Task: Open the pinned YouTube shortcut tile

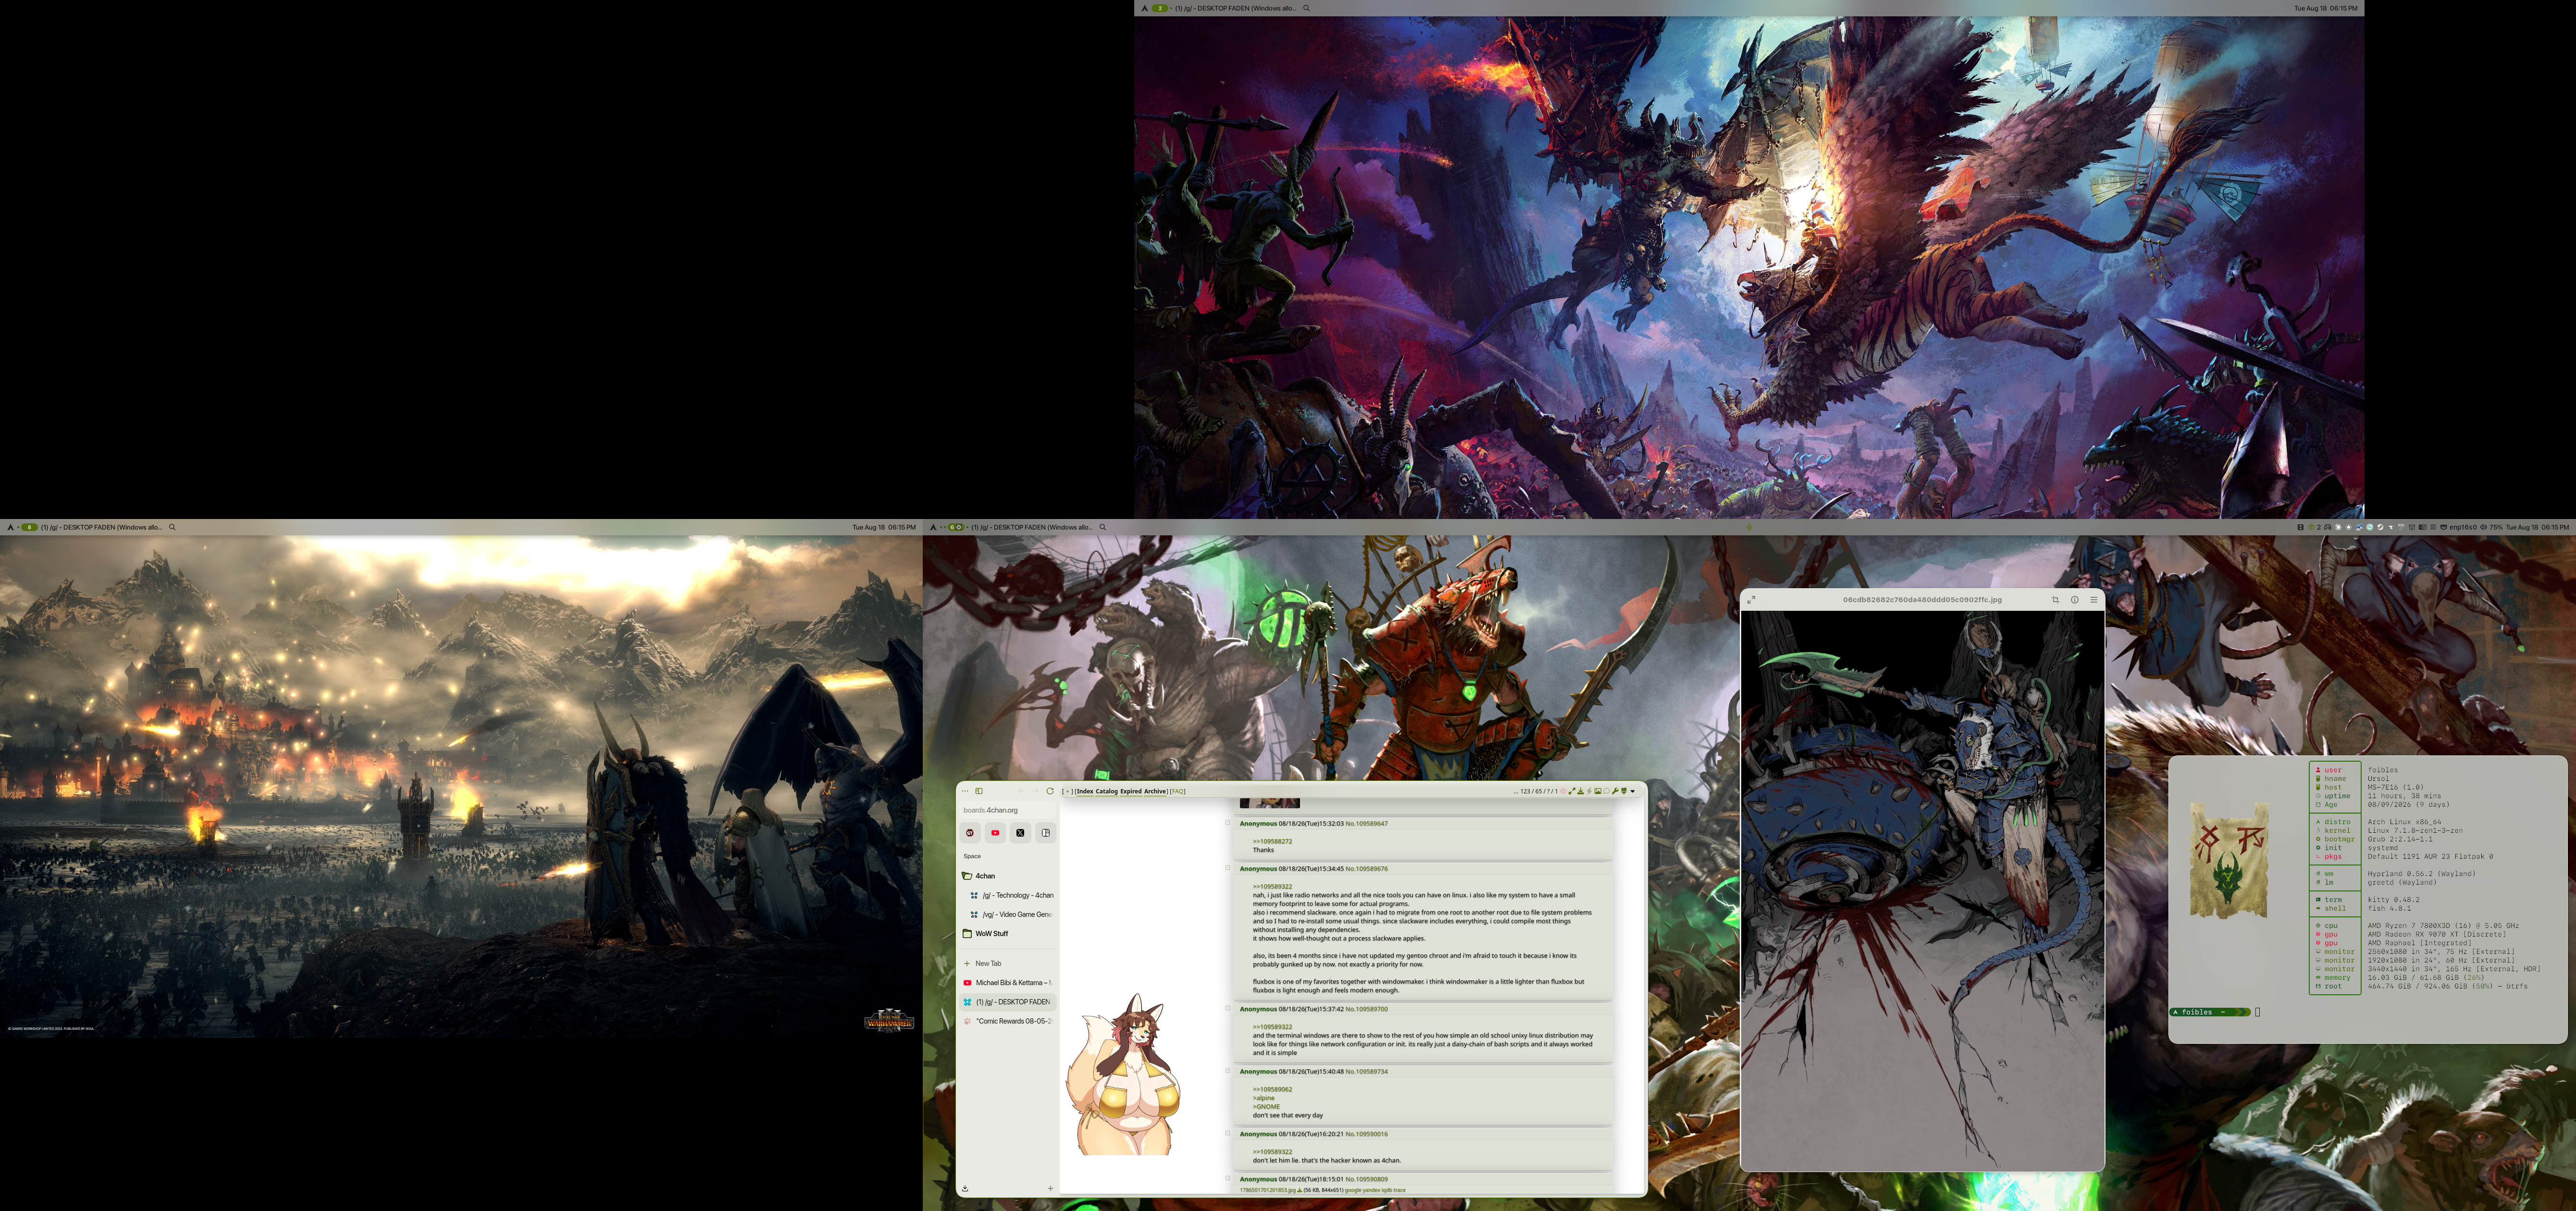Action: 995,833
